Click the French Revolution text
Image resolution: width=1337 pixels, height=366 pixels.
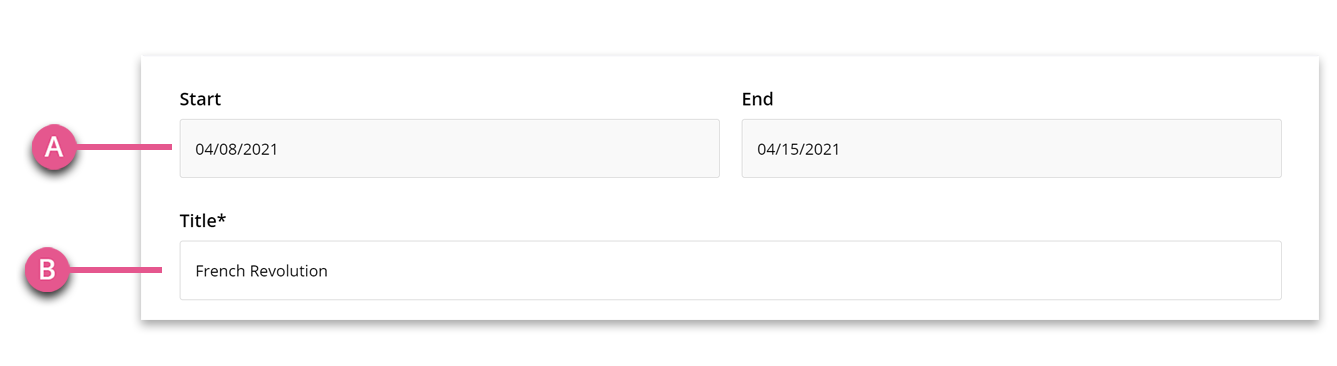click(x=261, y=271)
